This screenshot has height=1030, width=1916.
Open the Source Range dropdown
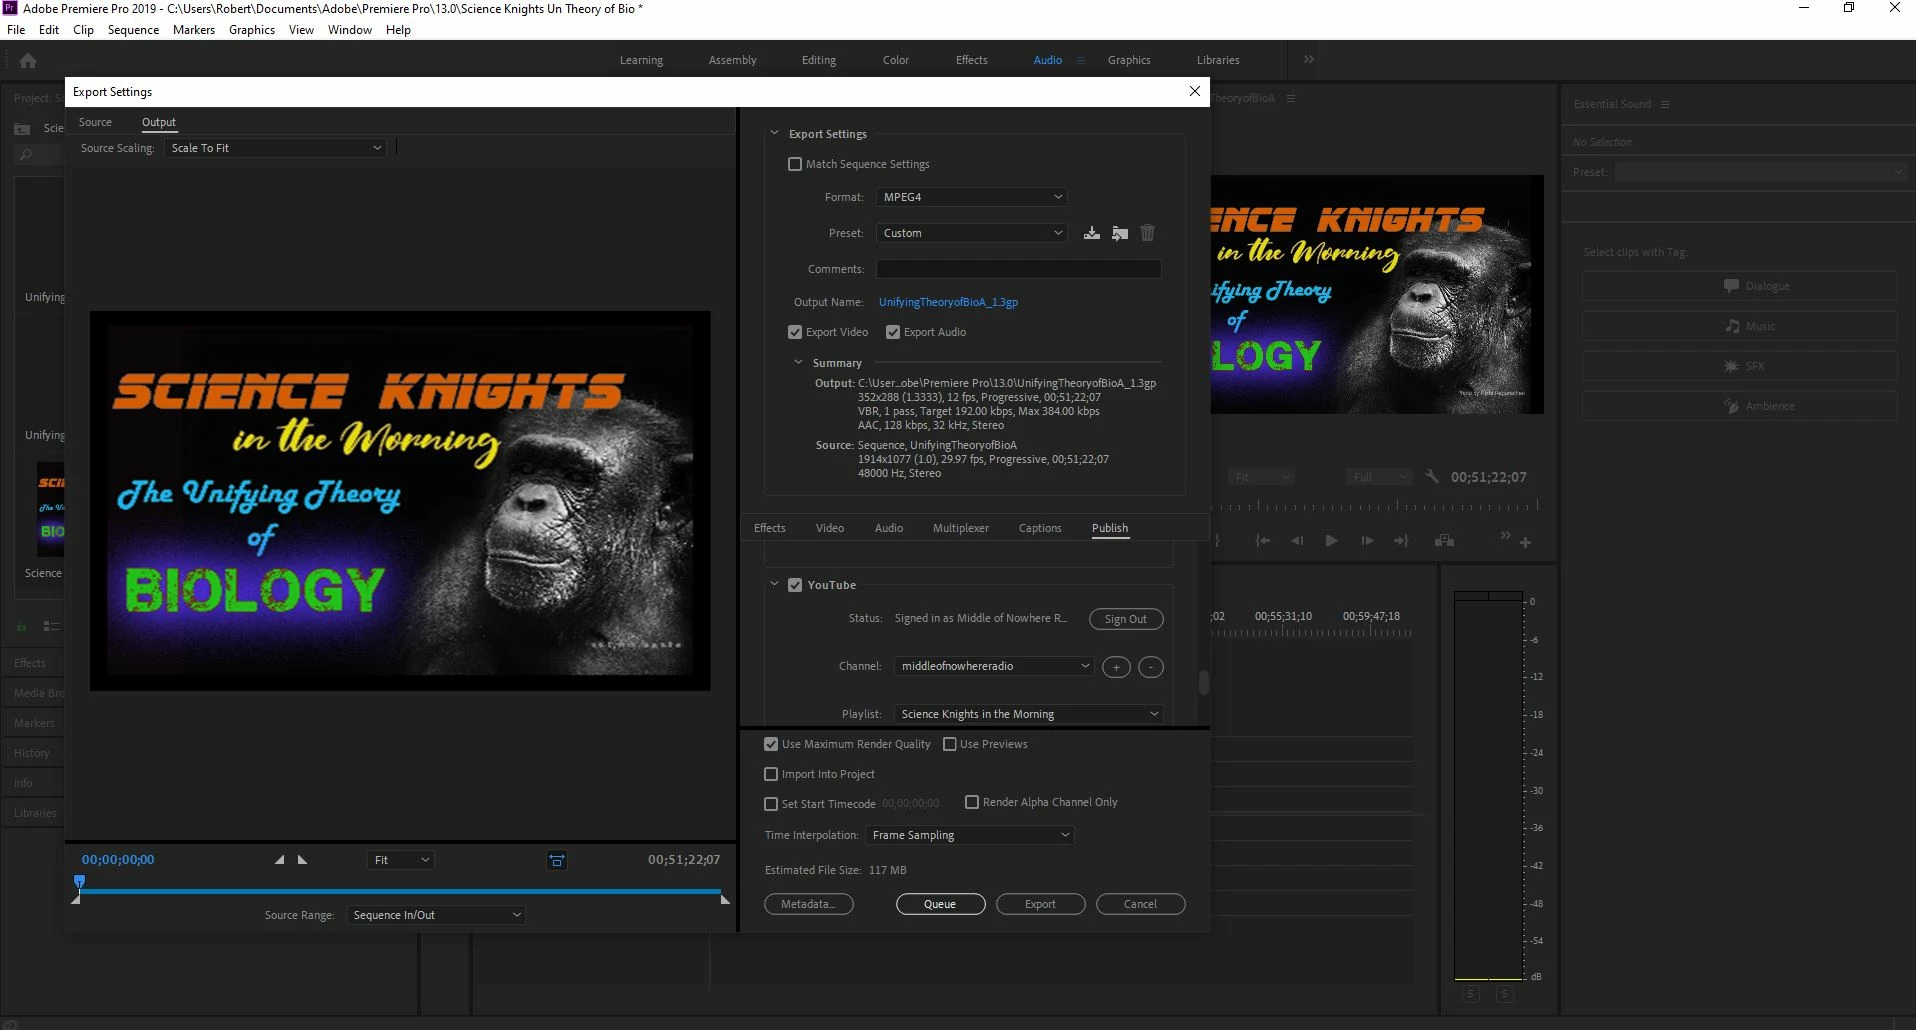coord(436,915)
